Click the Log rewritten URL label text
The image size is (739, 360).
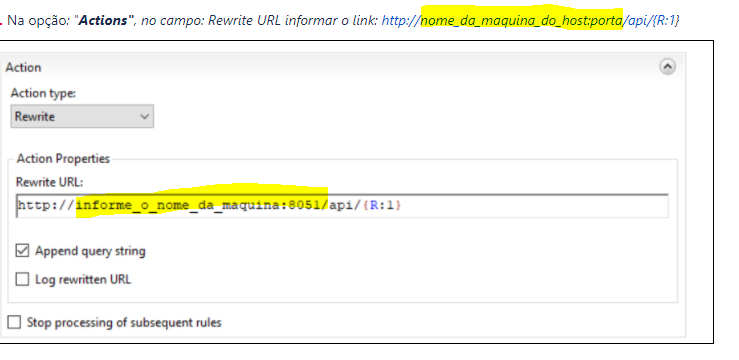(83, 279)
